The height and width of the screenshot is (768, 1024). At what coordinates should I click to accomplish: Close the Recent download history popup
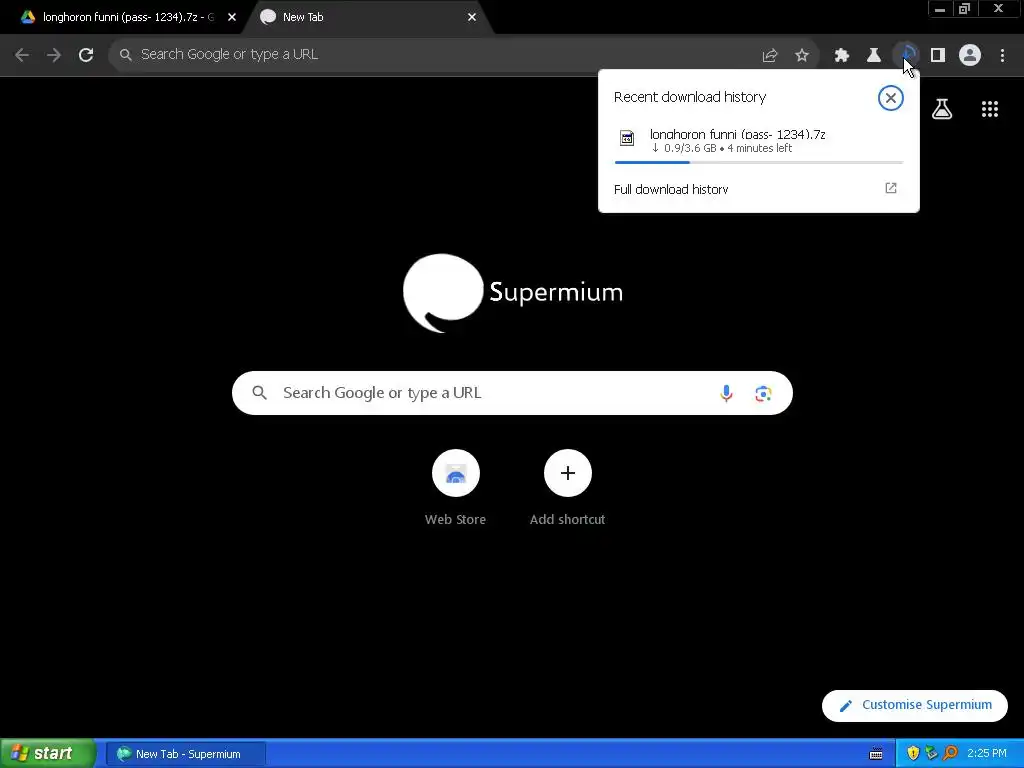click(x=891, y=98)
